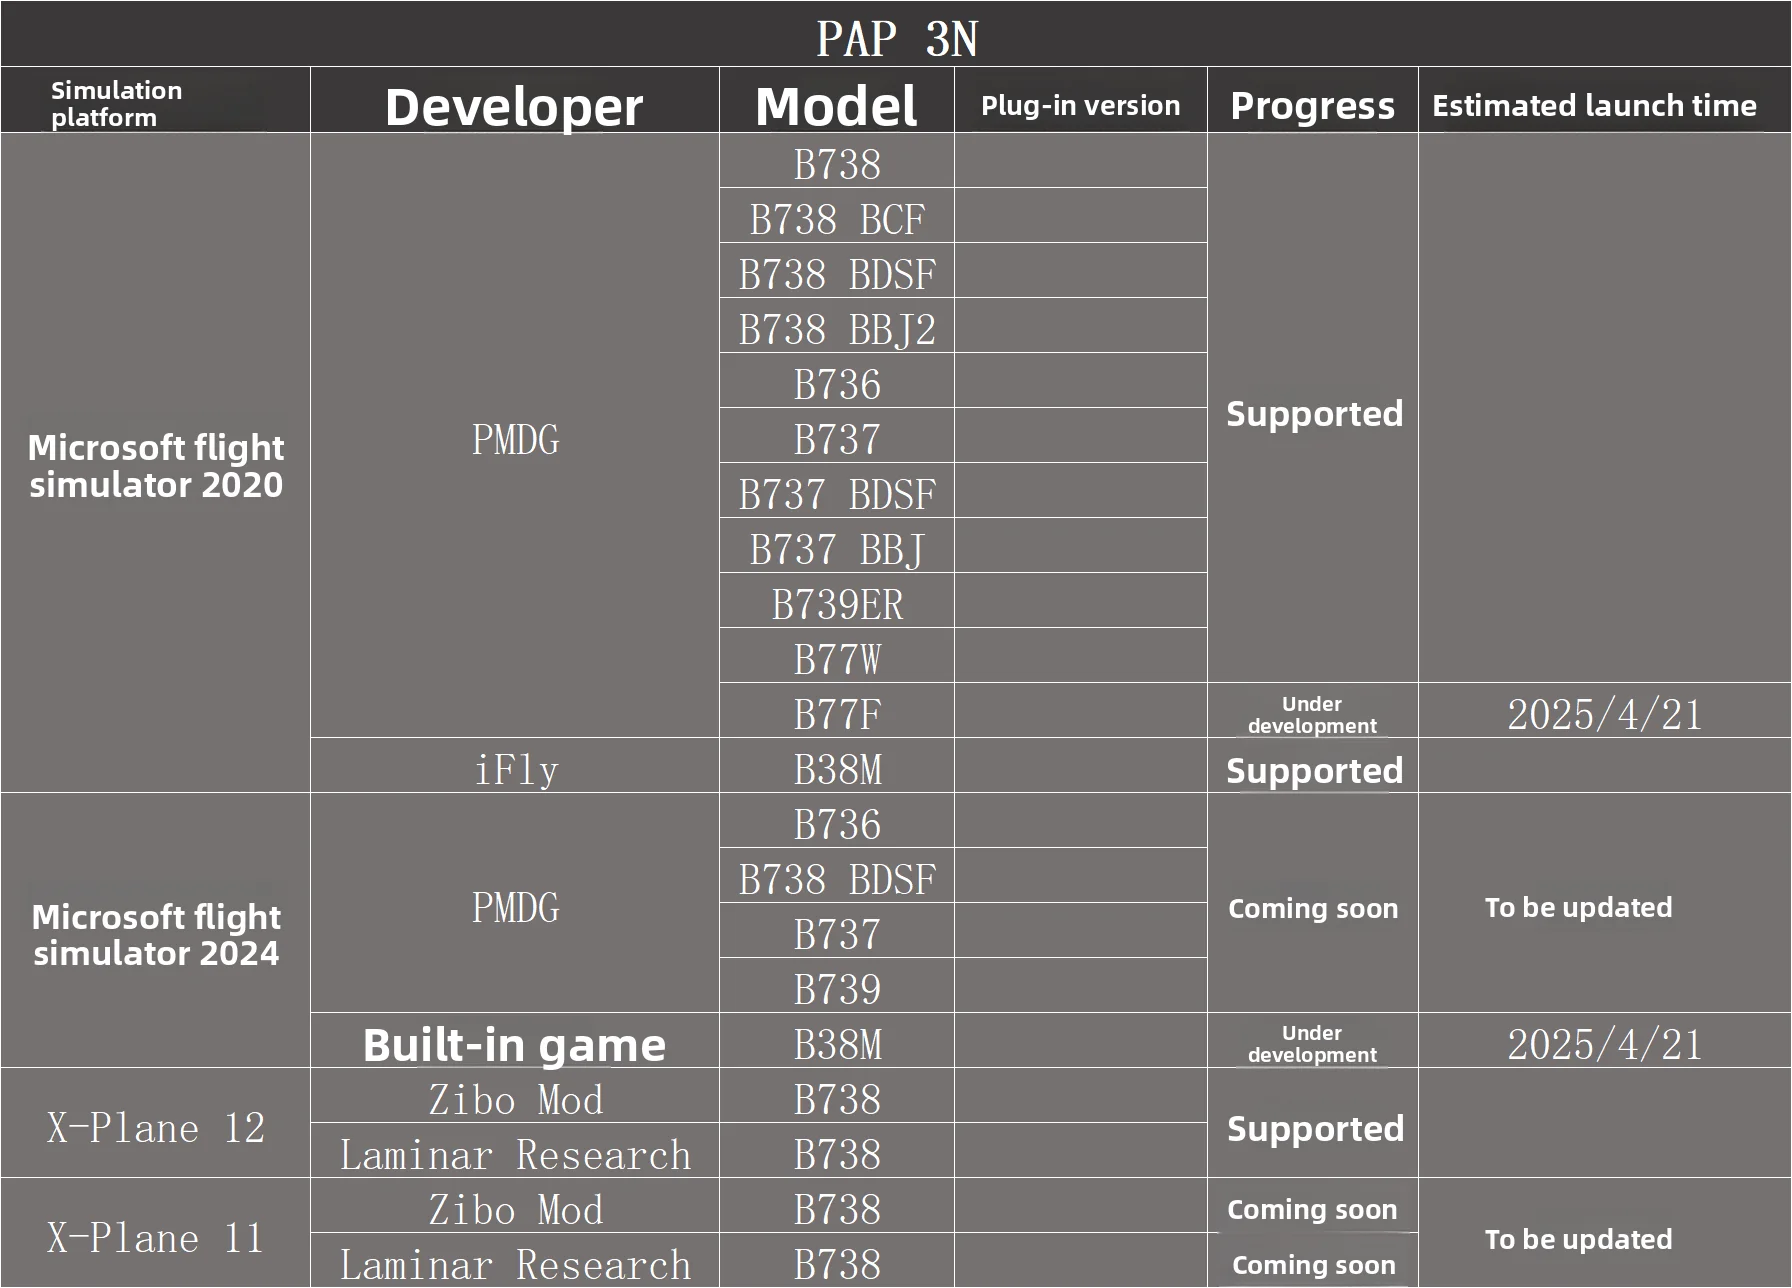Click the Microsoft flight simulator 2024 cell

(x=156, y=934)
